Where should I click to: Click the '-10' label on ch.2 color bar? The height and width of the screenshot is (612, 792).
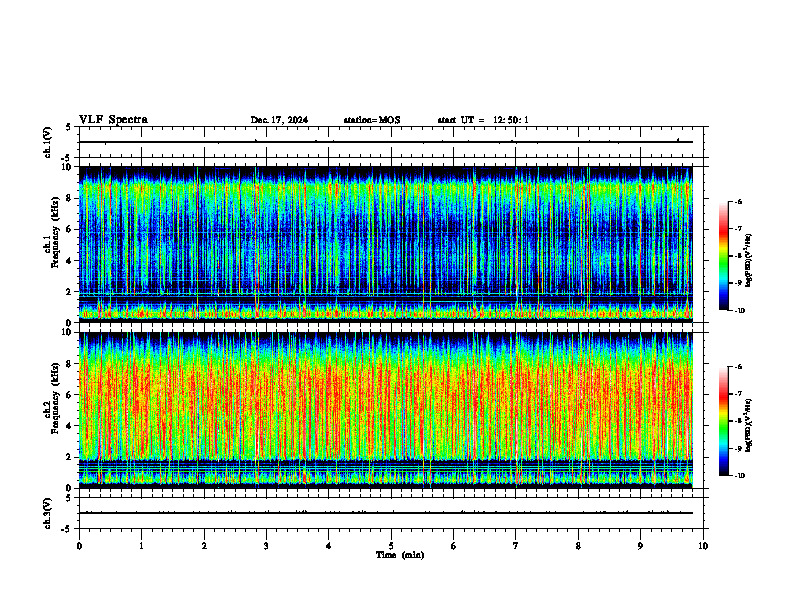pyautogui.click(x=739, y=476)
